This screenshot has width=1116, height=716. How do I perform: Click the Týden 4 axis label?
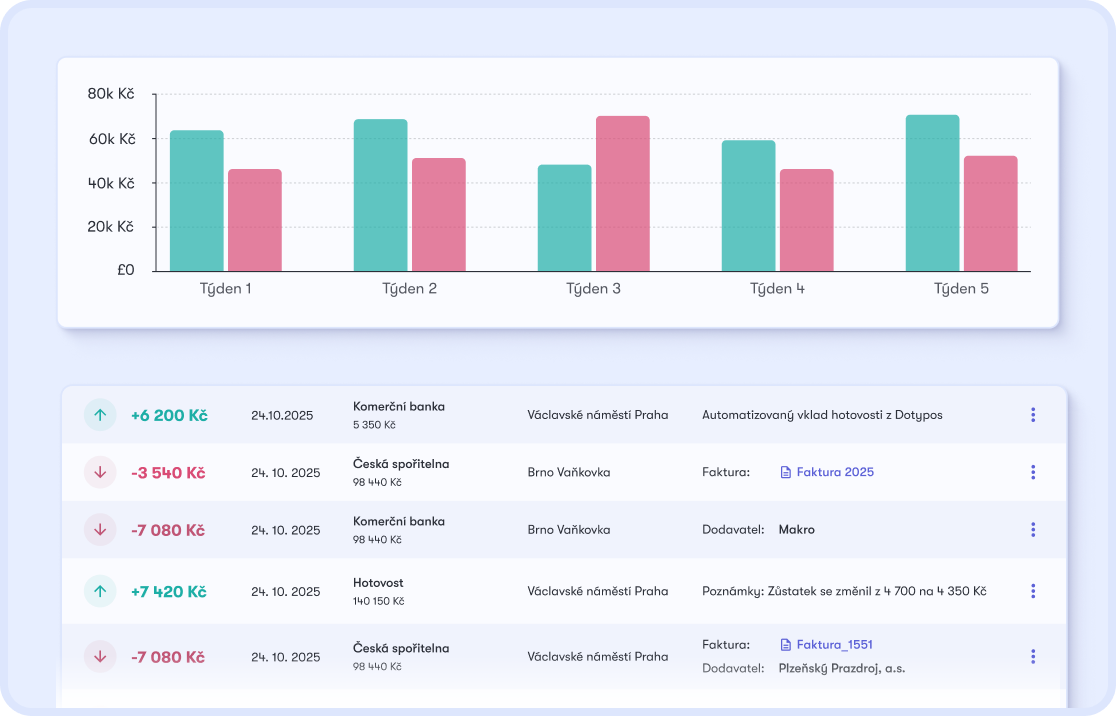click(x=777, y=288)
